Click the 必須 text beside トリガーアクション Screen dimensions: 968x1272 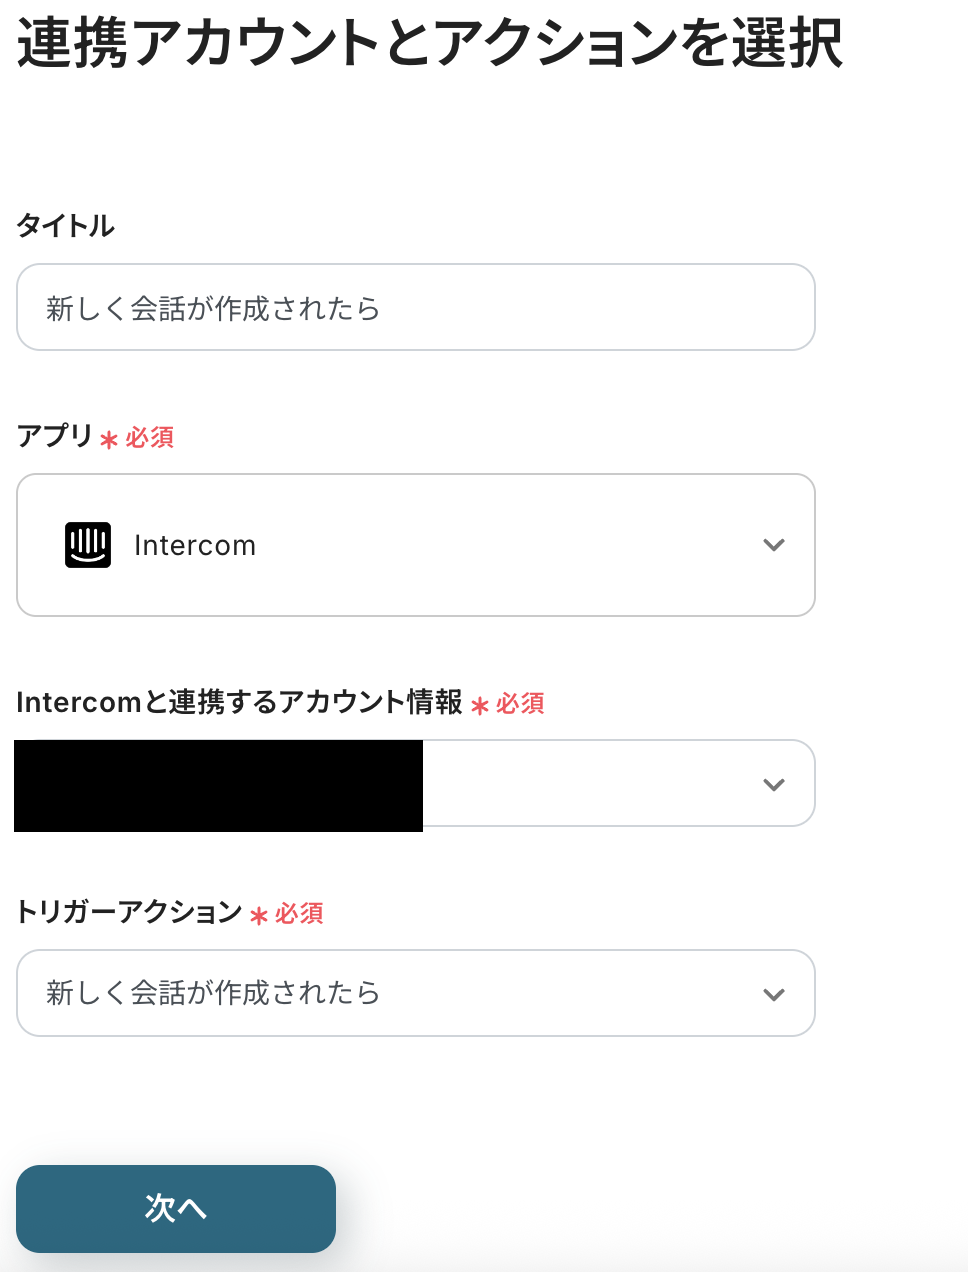point(299,914)
